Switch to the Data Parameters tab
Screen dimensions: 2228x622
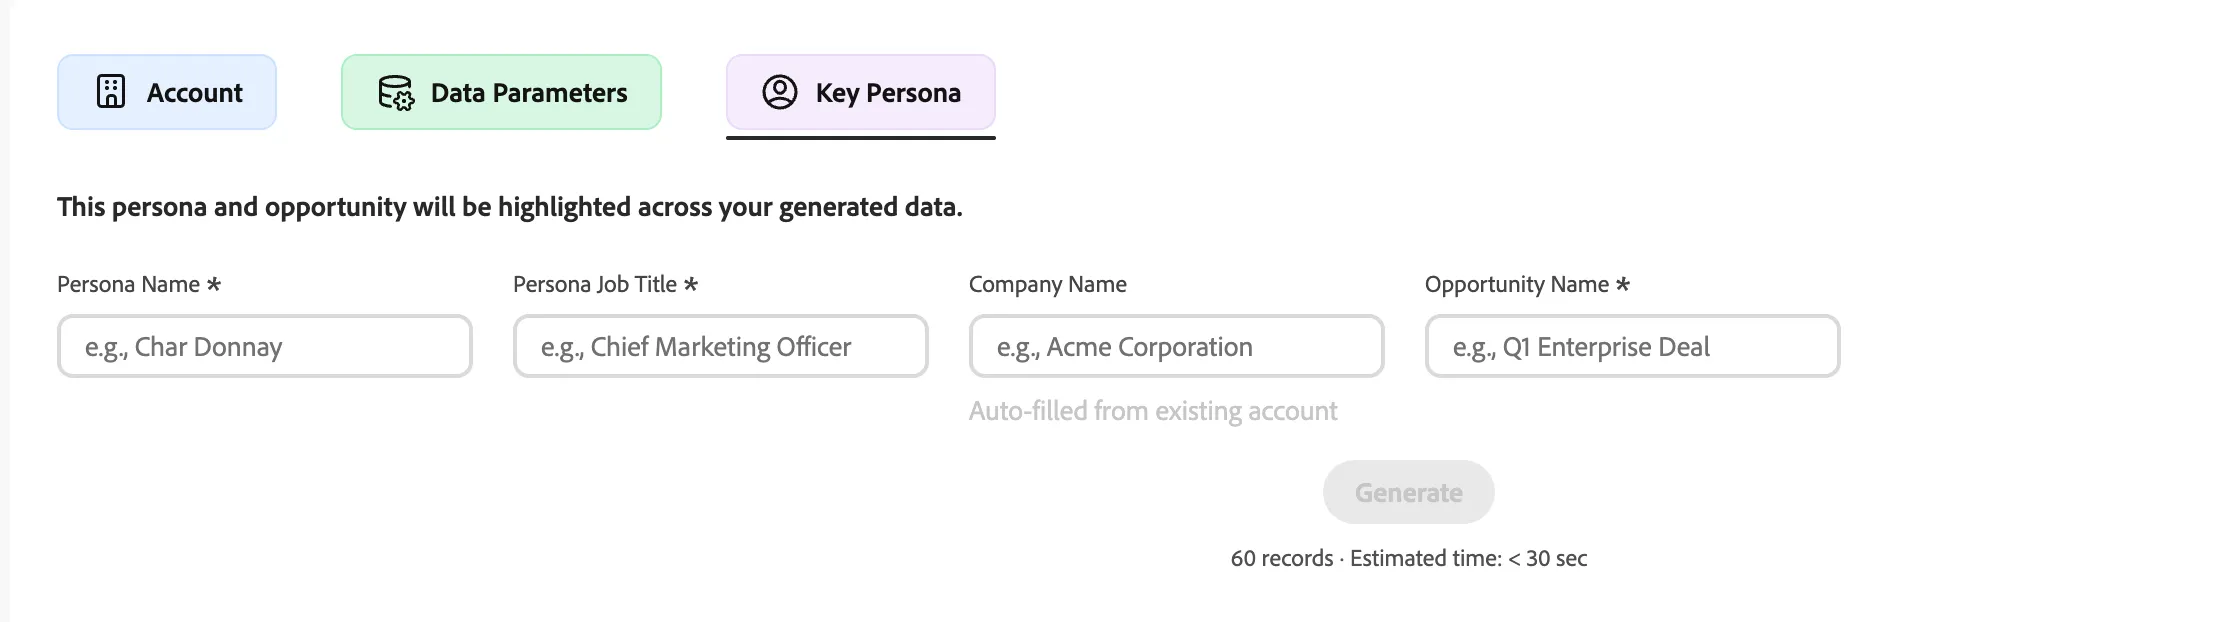point(501,92)
